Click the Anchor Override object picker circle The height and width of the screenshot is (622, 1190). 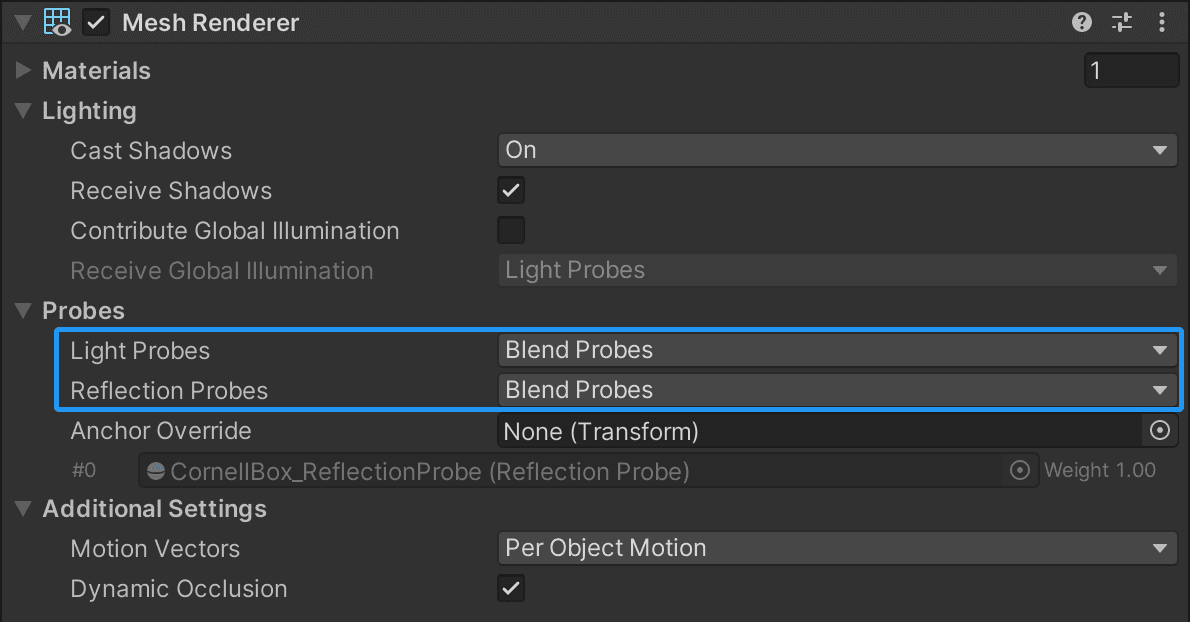click(x=1160, y=431)
